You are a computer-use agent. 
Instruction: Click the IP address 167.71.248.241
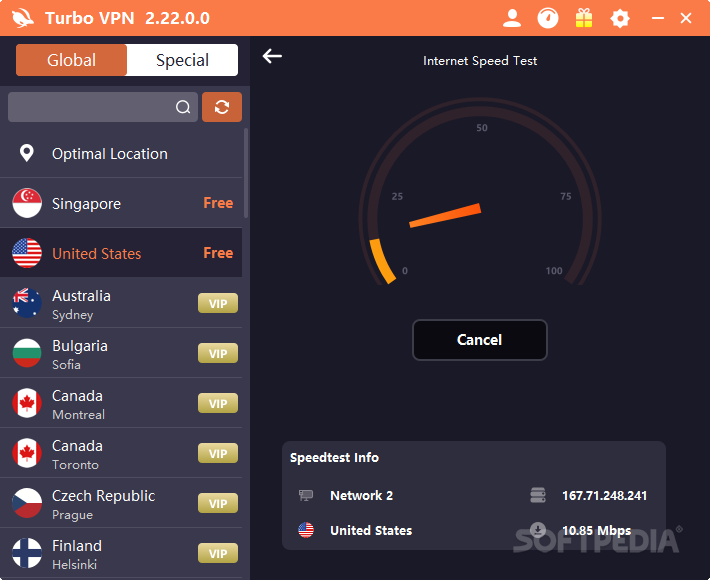click(604, 496)
